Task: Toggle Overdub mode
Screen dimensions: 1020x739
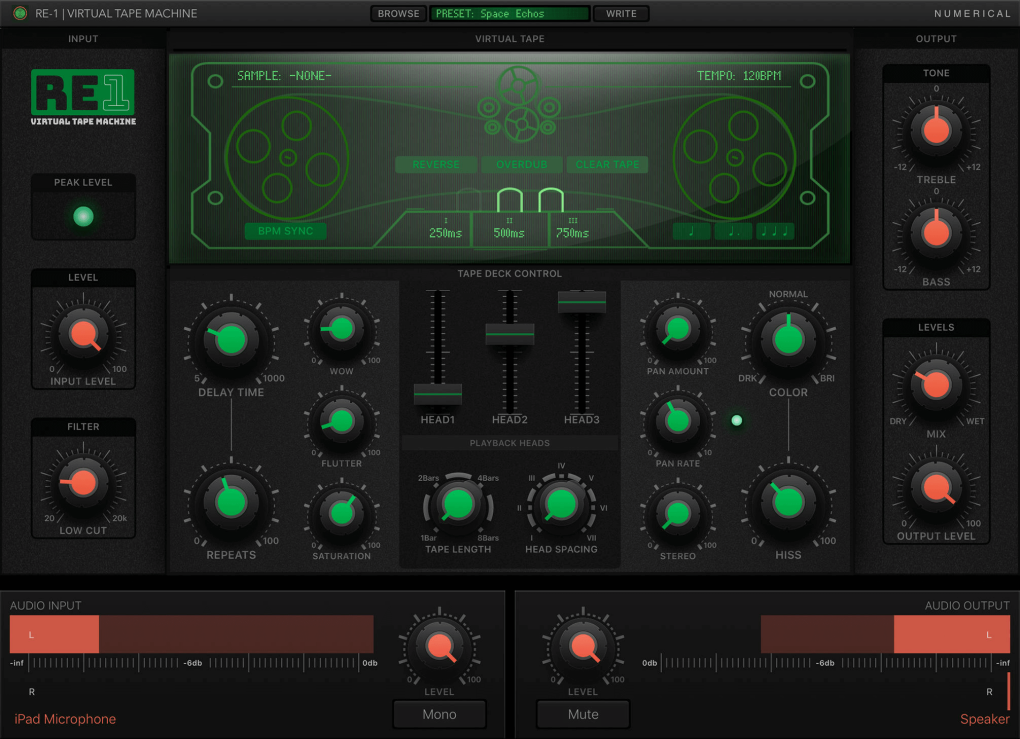Action: pyautogui.click(x=522, y=165)
